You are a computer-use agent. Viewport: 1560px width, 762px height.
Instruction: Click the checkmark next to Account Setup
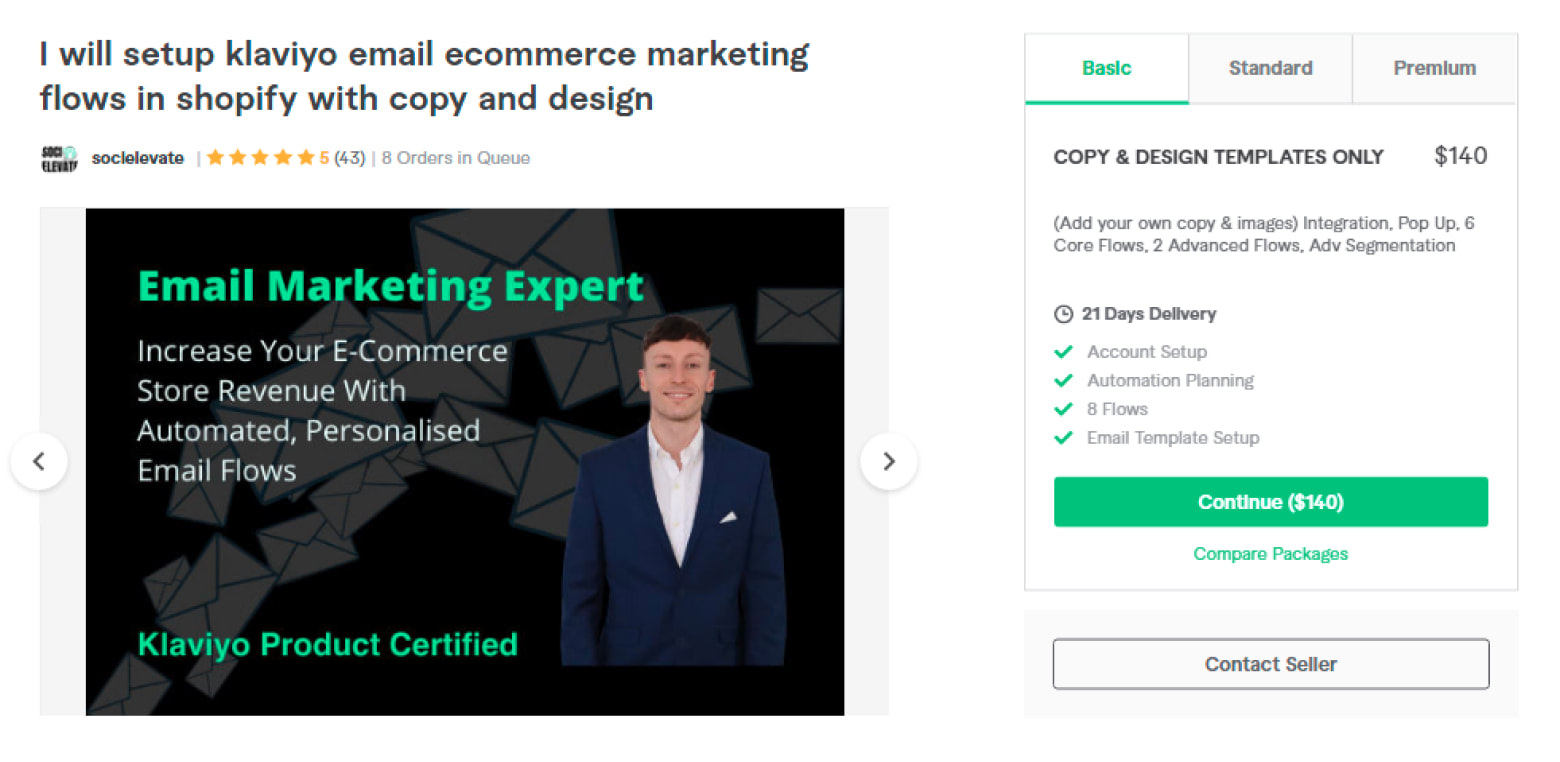tap(1064, 352)
